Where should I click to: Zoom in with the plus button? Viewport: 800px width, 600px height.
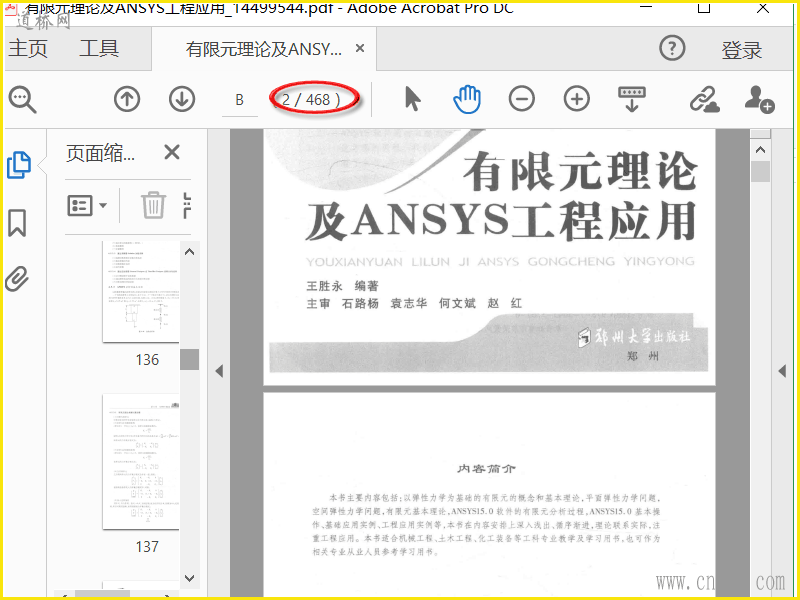point(577,99)
